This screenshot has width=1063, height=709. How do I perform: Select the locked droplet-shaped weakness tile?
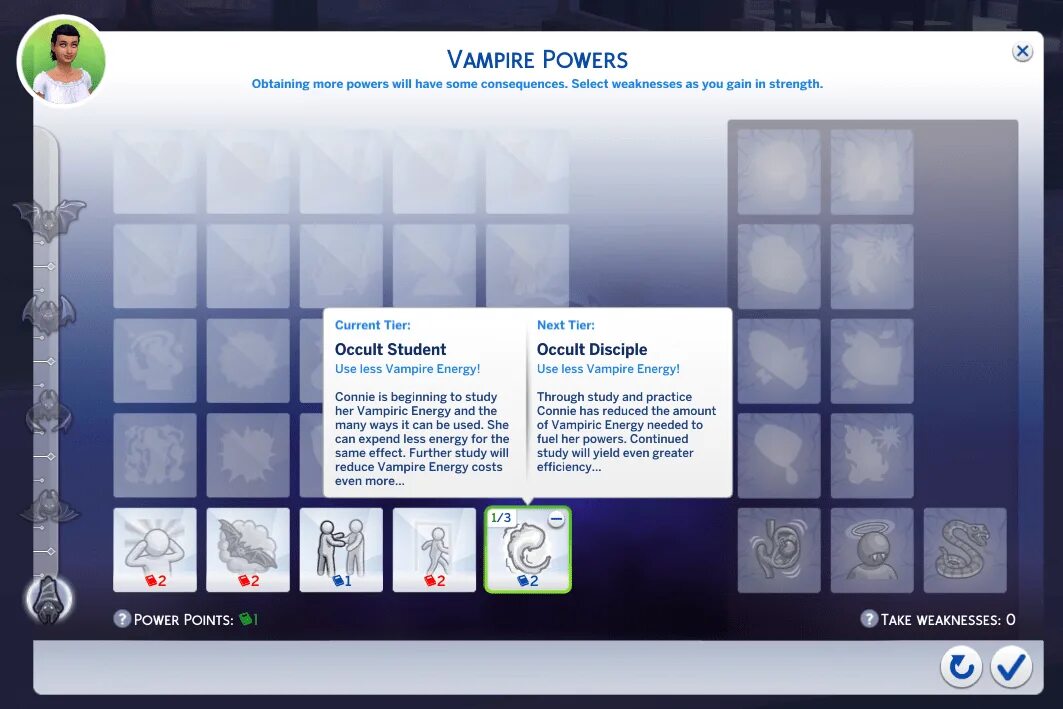[779, 455]
